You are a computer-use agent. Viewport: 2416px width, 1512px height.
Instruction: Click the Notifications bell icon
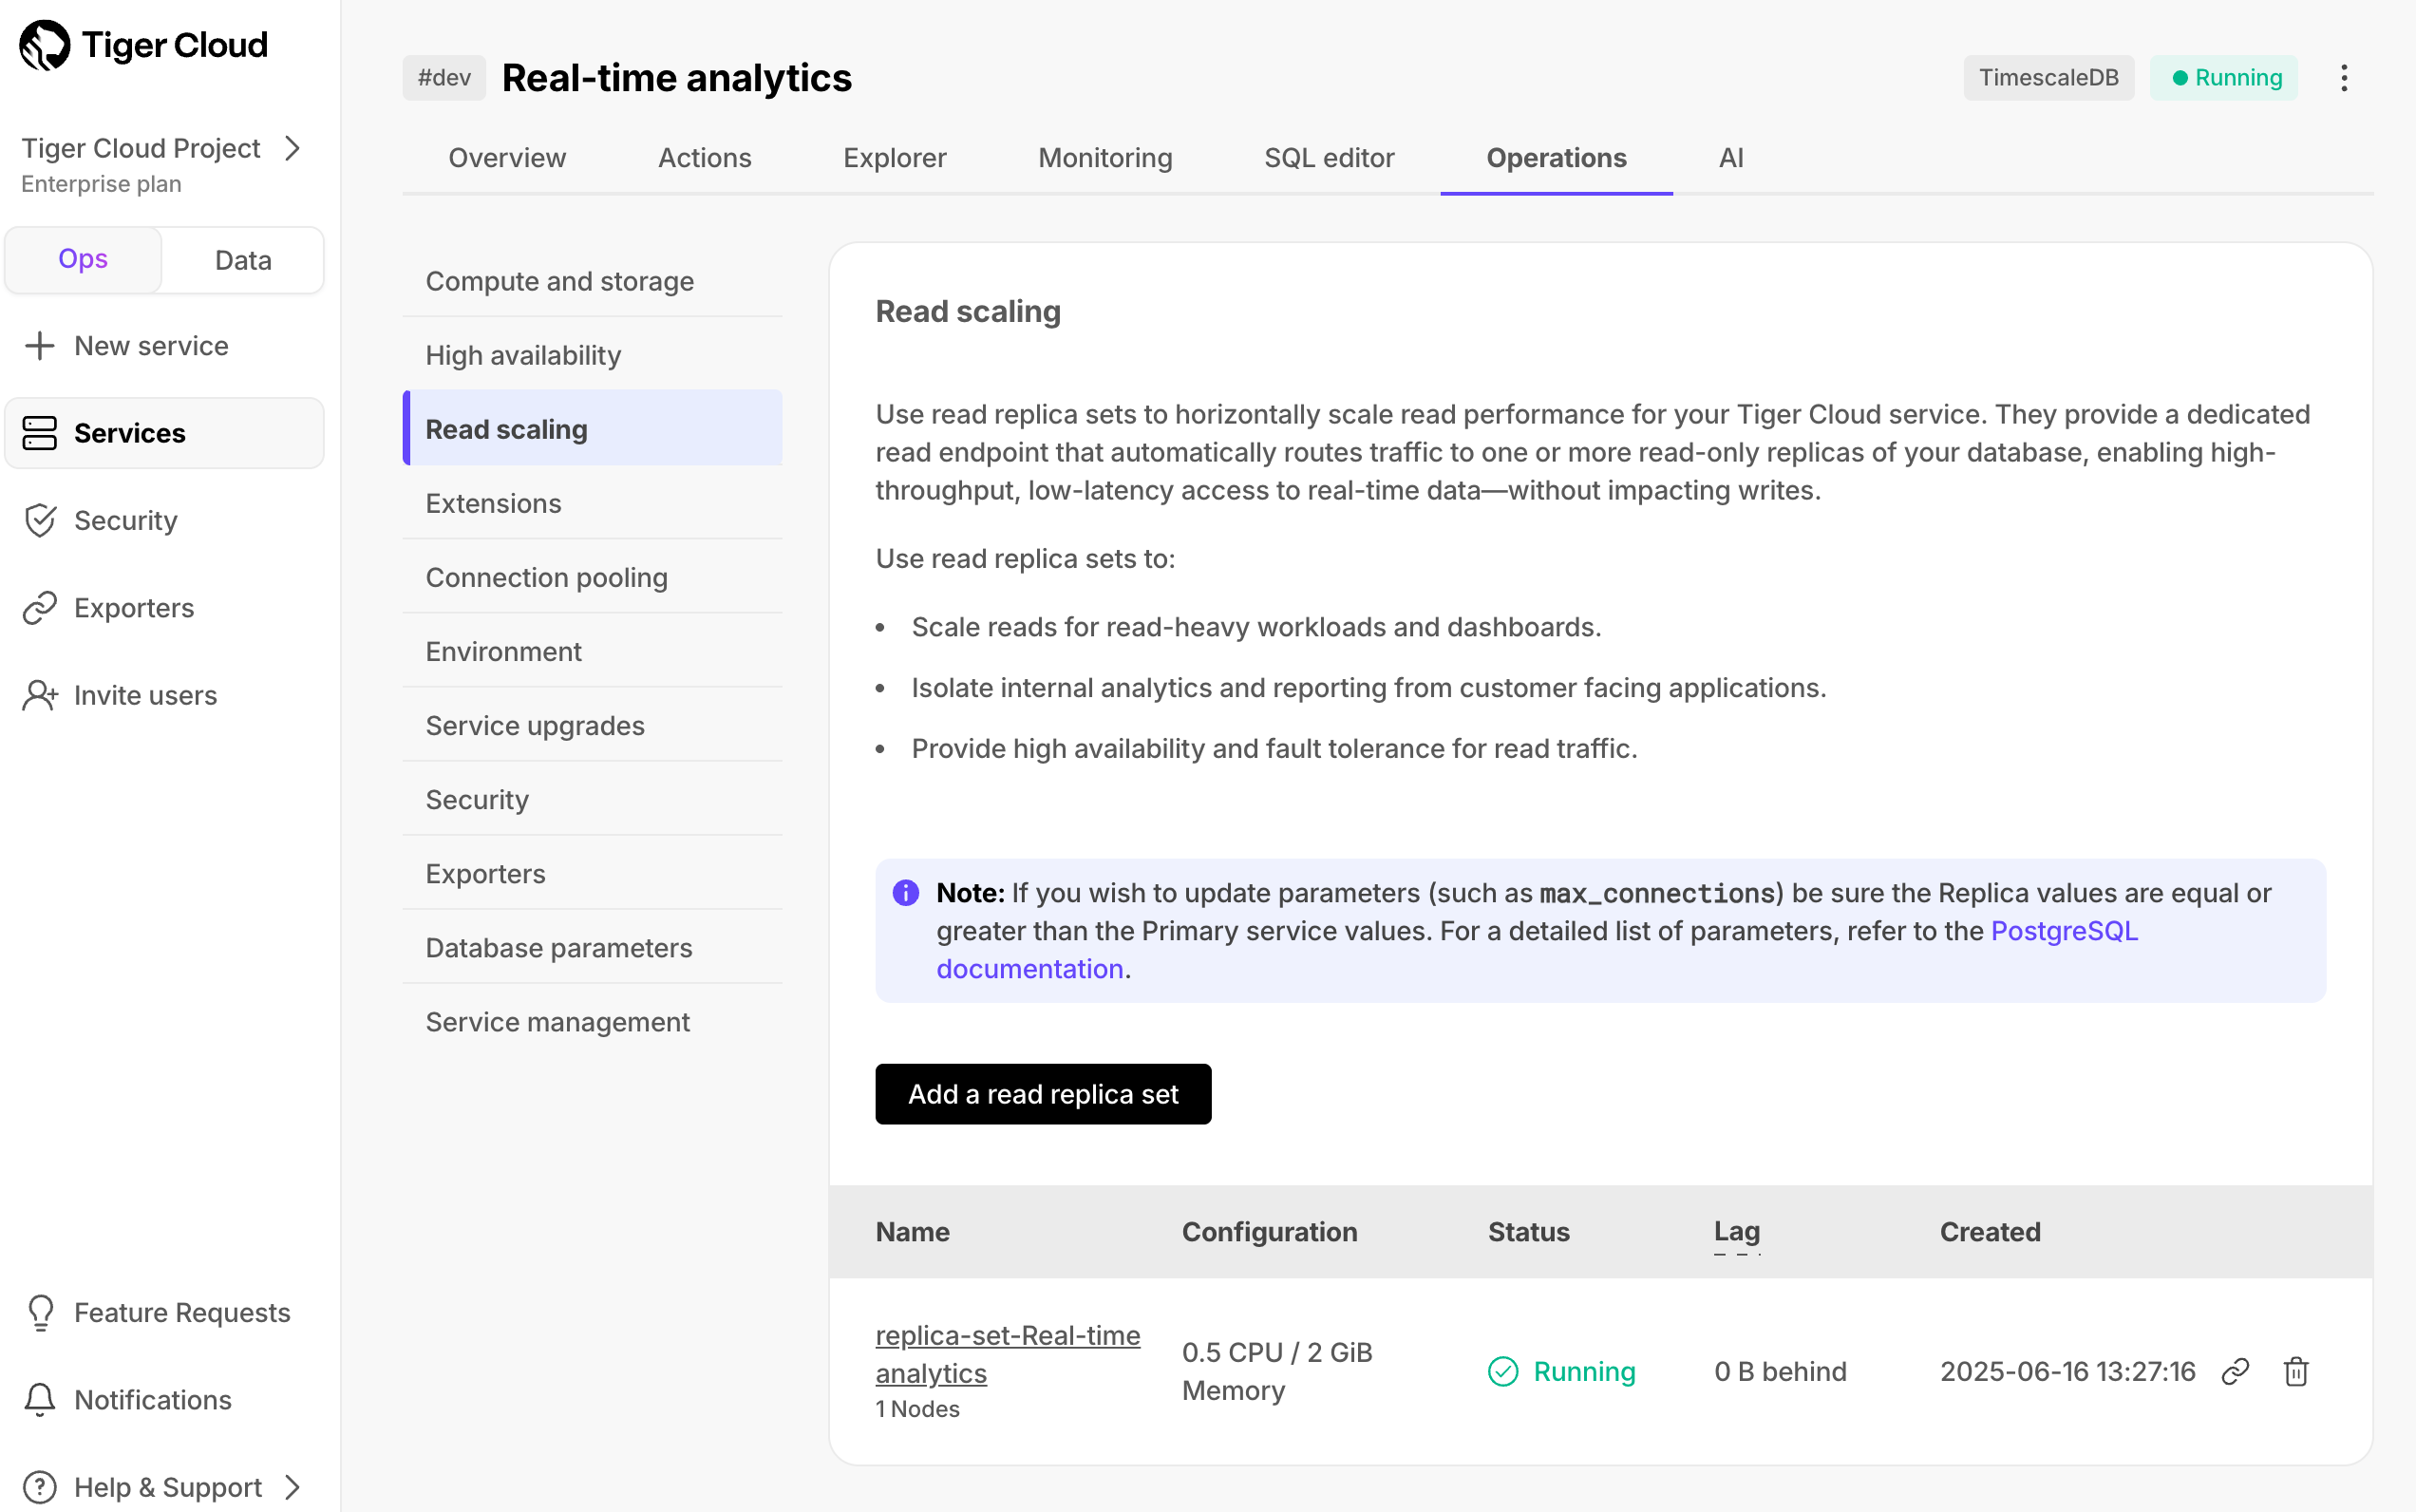coord(40,1399)
